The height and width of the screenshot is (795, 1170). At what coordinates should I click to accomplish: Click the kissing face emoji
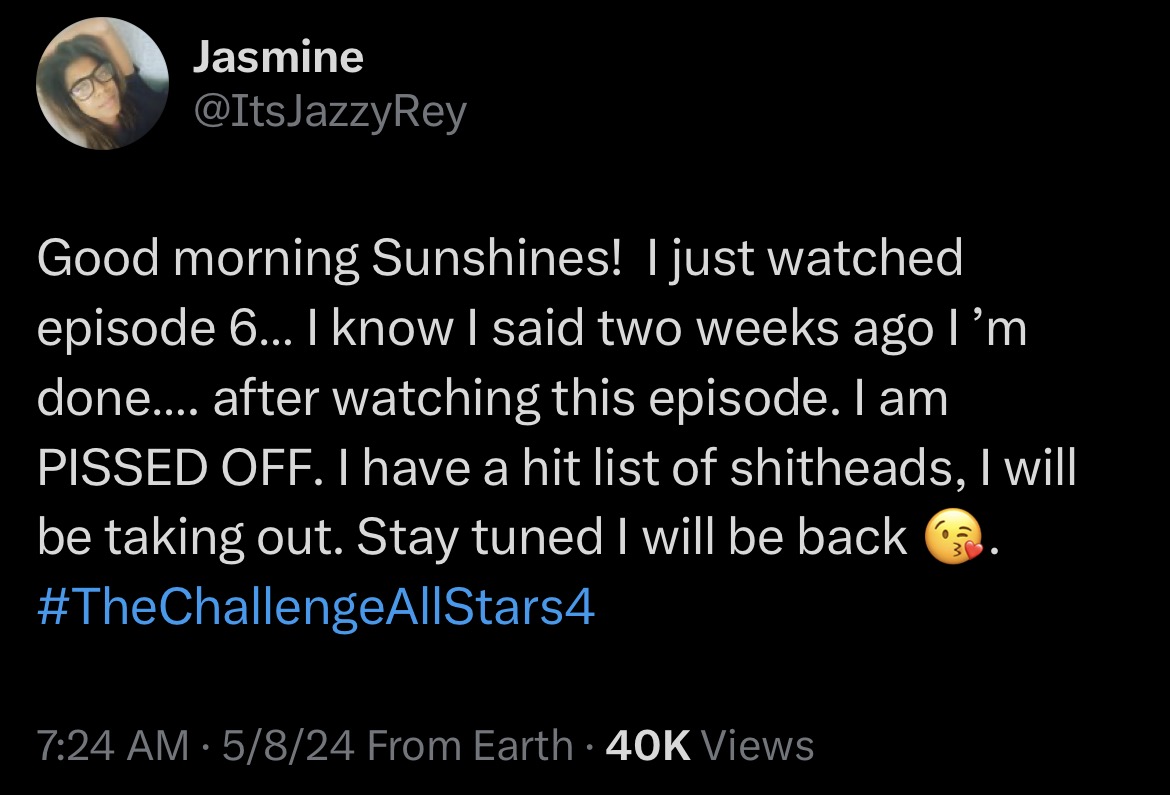[x=953, y=537]
